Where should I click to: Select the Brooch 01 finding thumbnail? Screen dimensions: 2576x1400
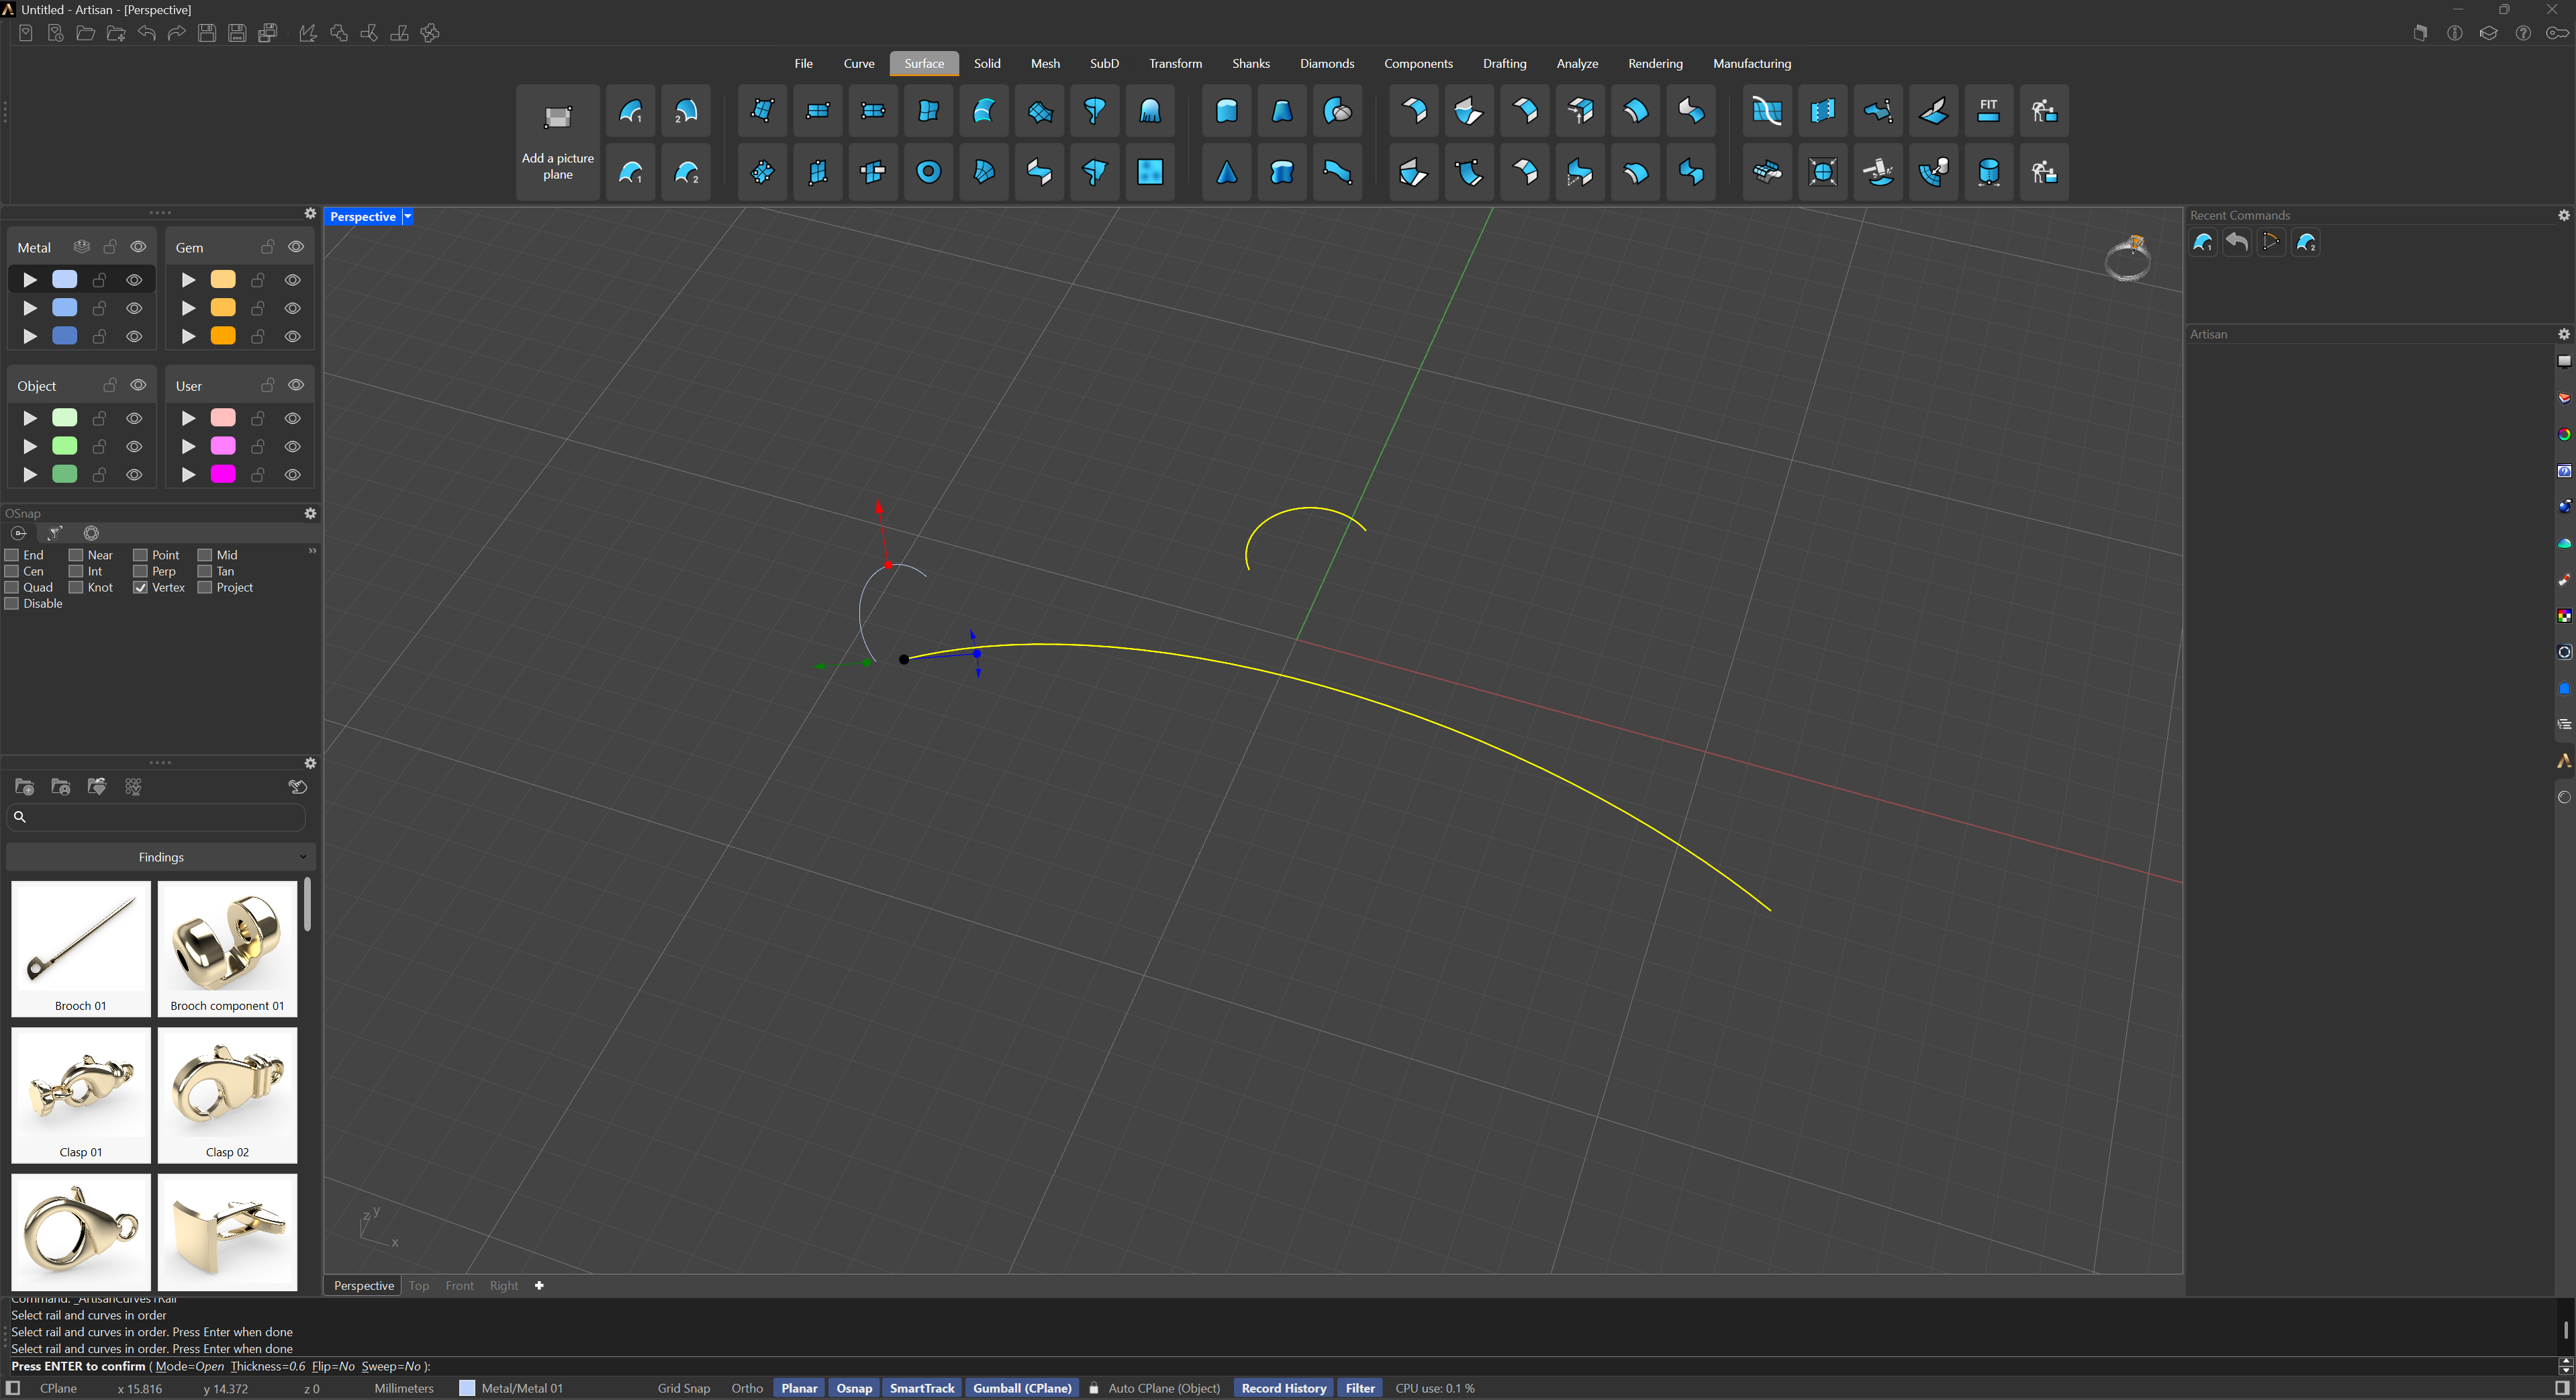pos(81,949)
